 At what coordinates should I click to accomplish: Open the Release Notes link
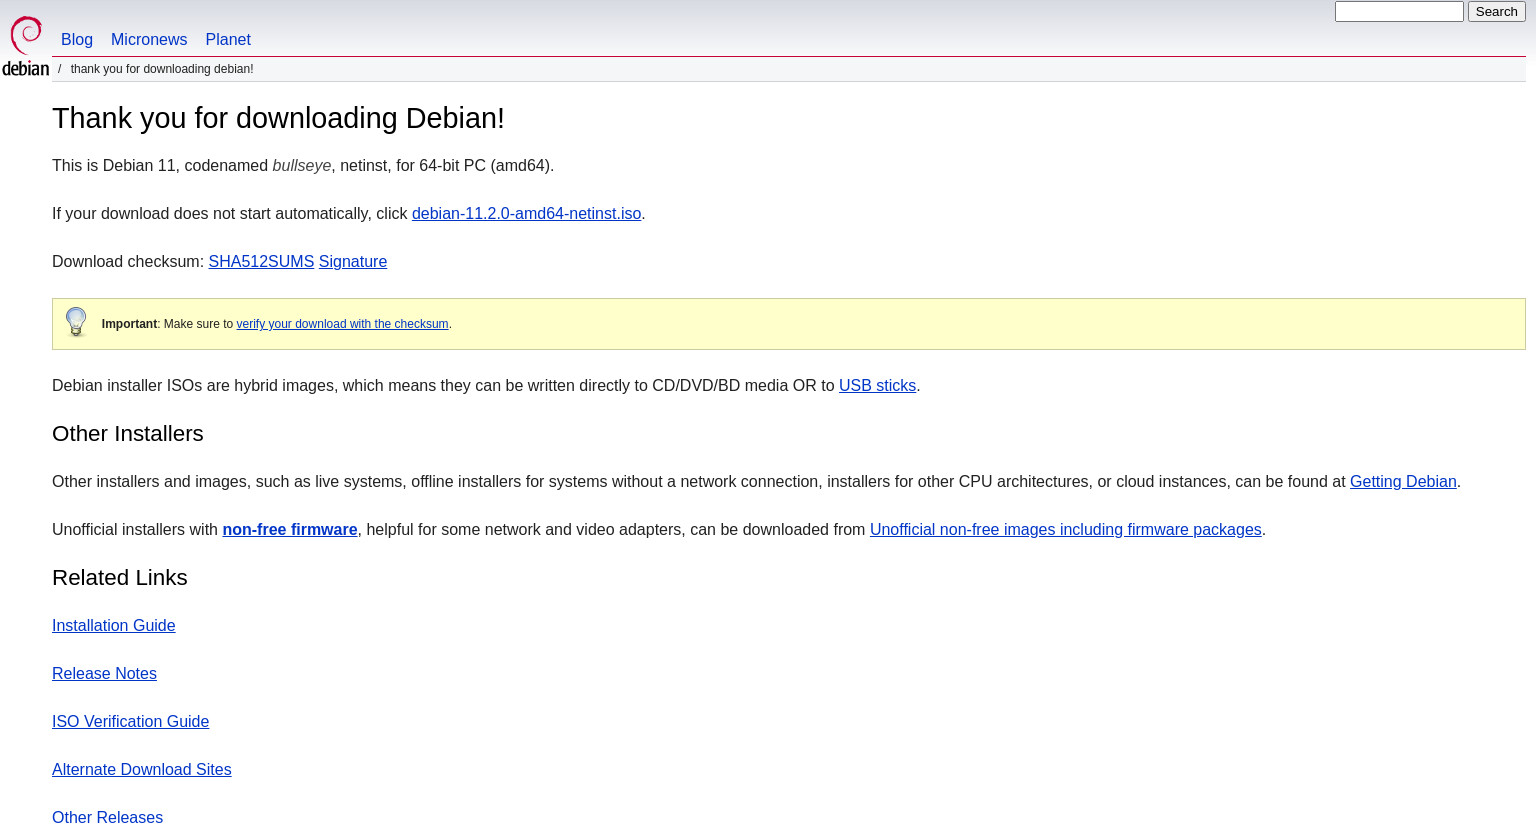coord(104,673)
